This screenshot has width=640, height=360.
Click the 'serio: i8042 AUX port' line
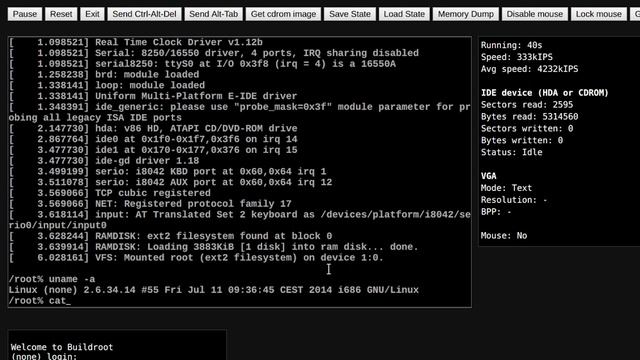[170, 182]
